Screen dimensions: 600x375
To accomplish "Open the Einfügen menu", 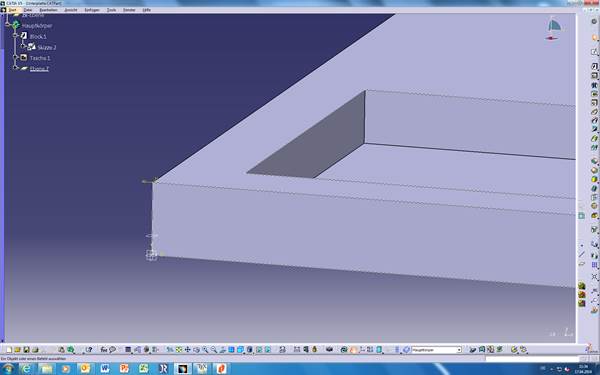I will [92, 10].
